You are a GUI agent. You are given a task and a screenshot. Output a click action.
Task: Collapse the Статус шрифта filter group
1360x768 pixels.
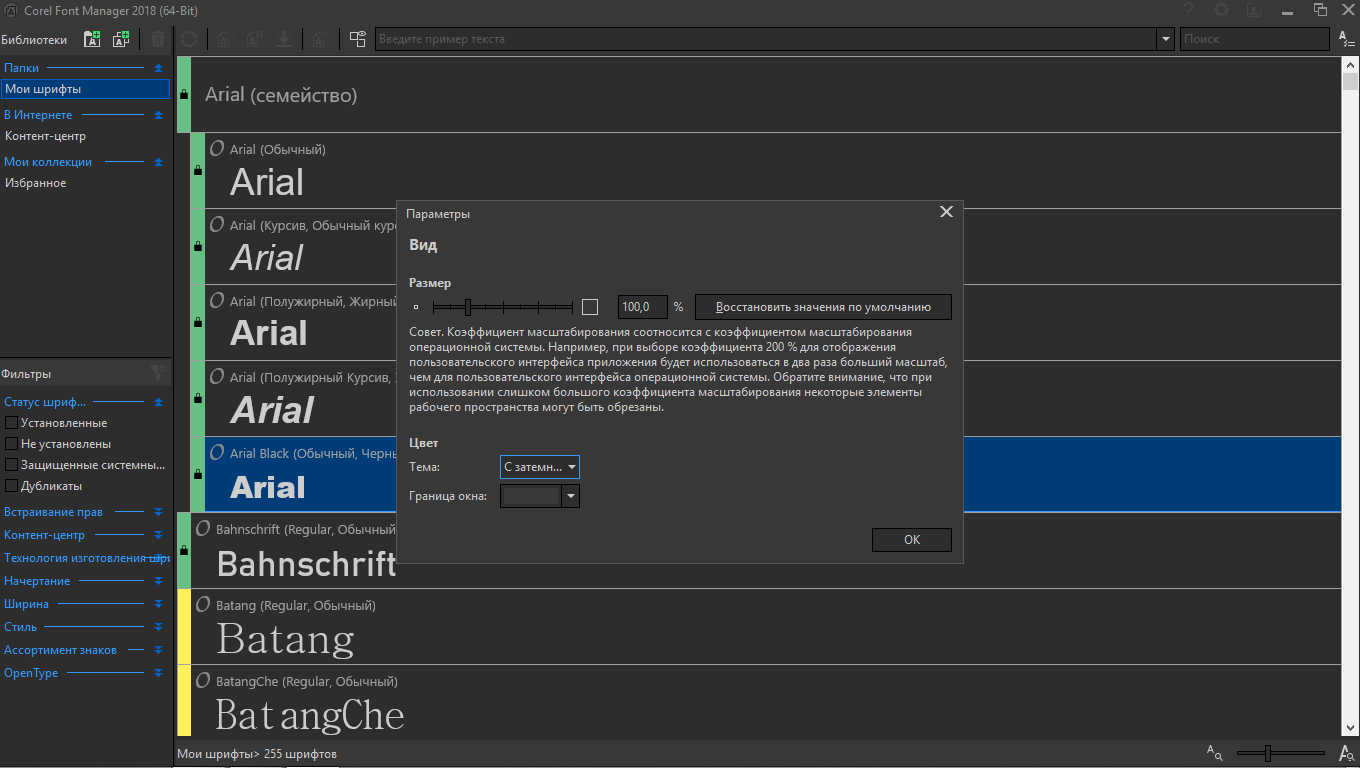pyautogui.click(x=158, y=402)
